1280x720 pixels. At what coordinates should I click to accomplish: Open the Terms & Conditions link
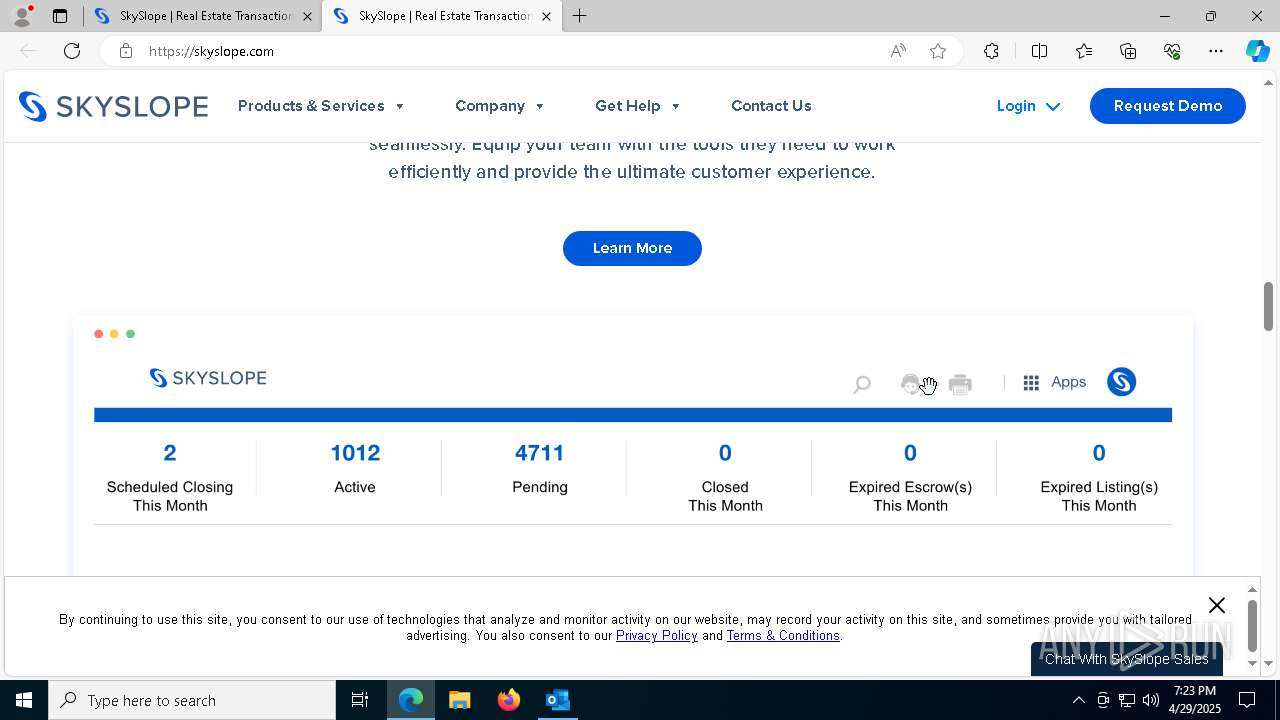783,636
